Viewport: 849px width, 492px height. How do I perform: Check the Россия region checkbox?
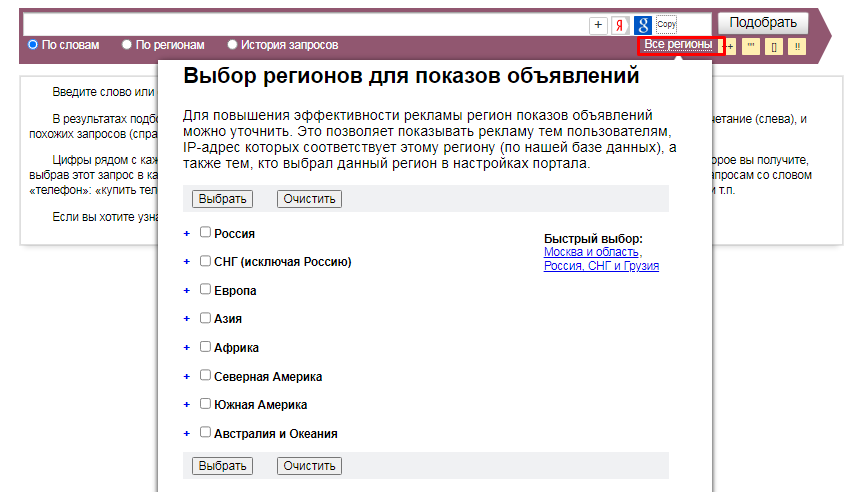pyautogui.click(x=205, y=232)
